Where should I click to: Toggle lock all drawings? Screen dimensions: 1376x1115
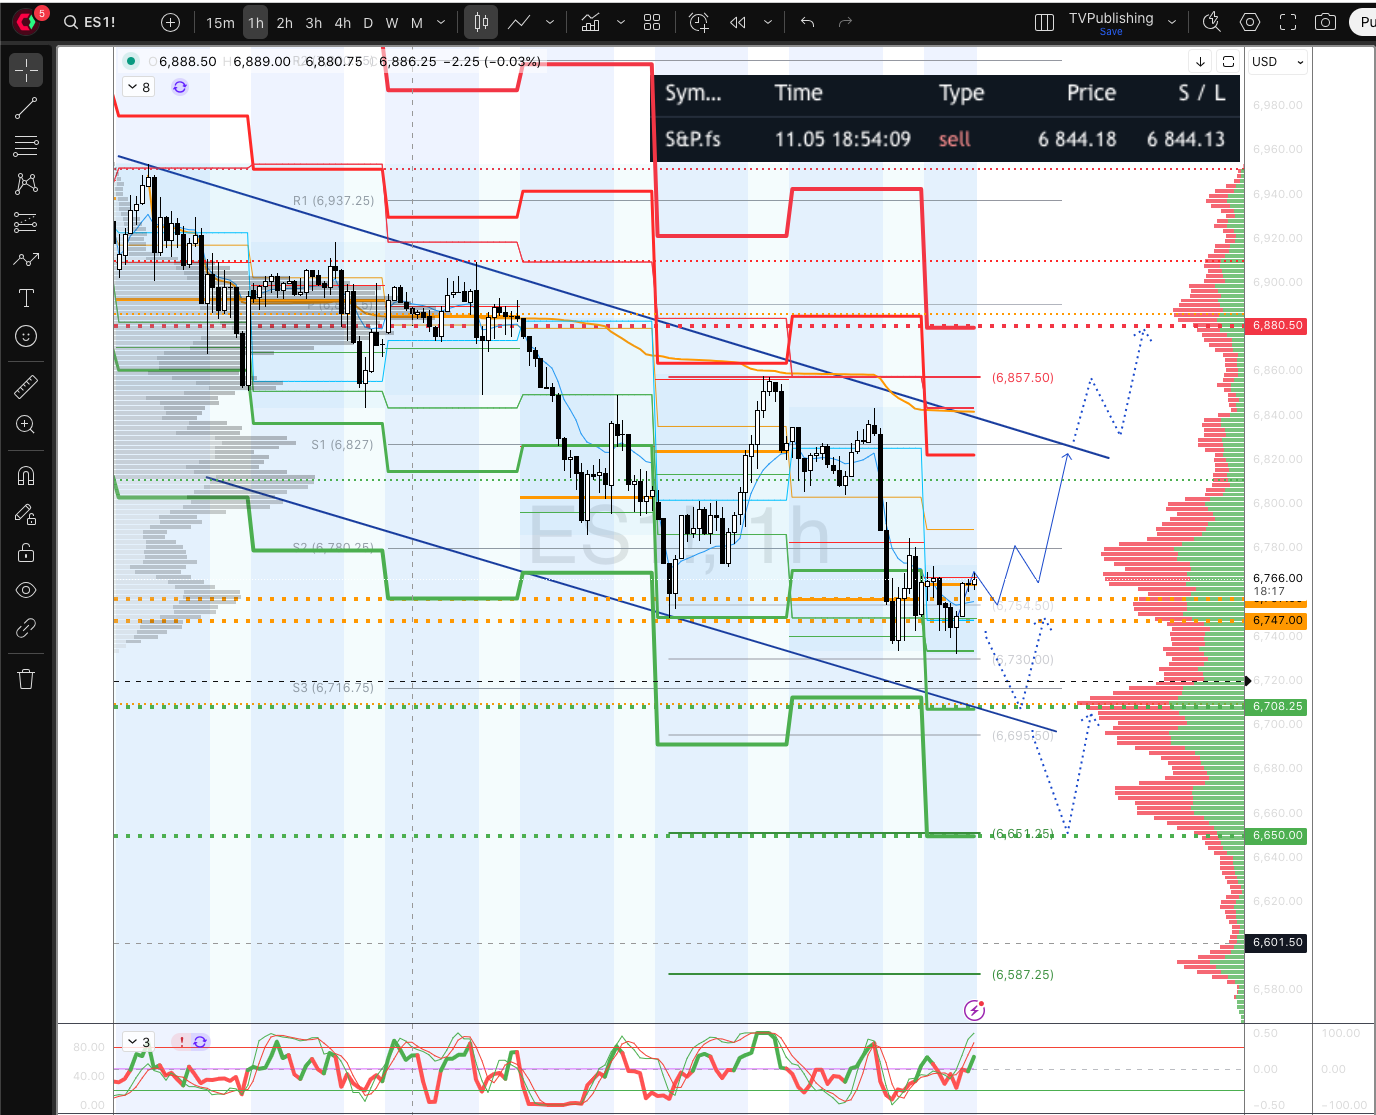point(26,552)
